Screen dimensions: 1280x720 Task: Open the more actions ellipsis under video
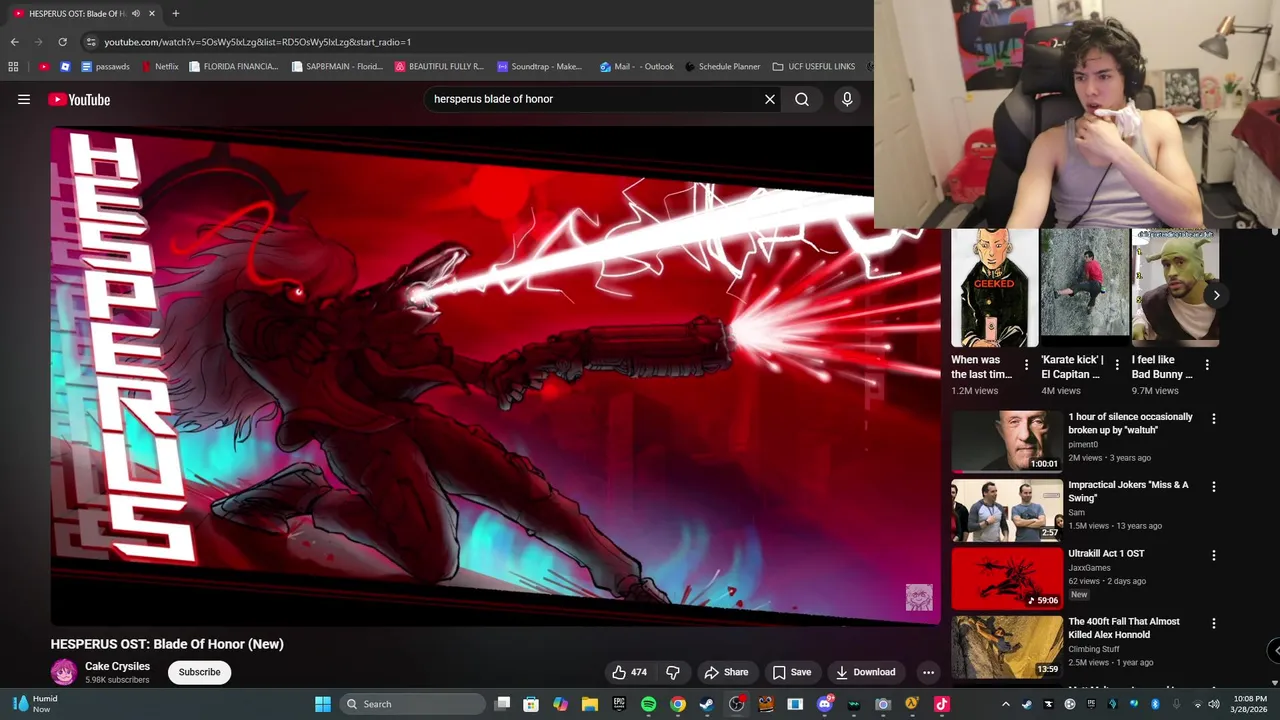pyautogui.click(x=928, y=672)
